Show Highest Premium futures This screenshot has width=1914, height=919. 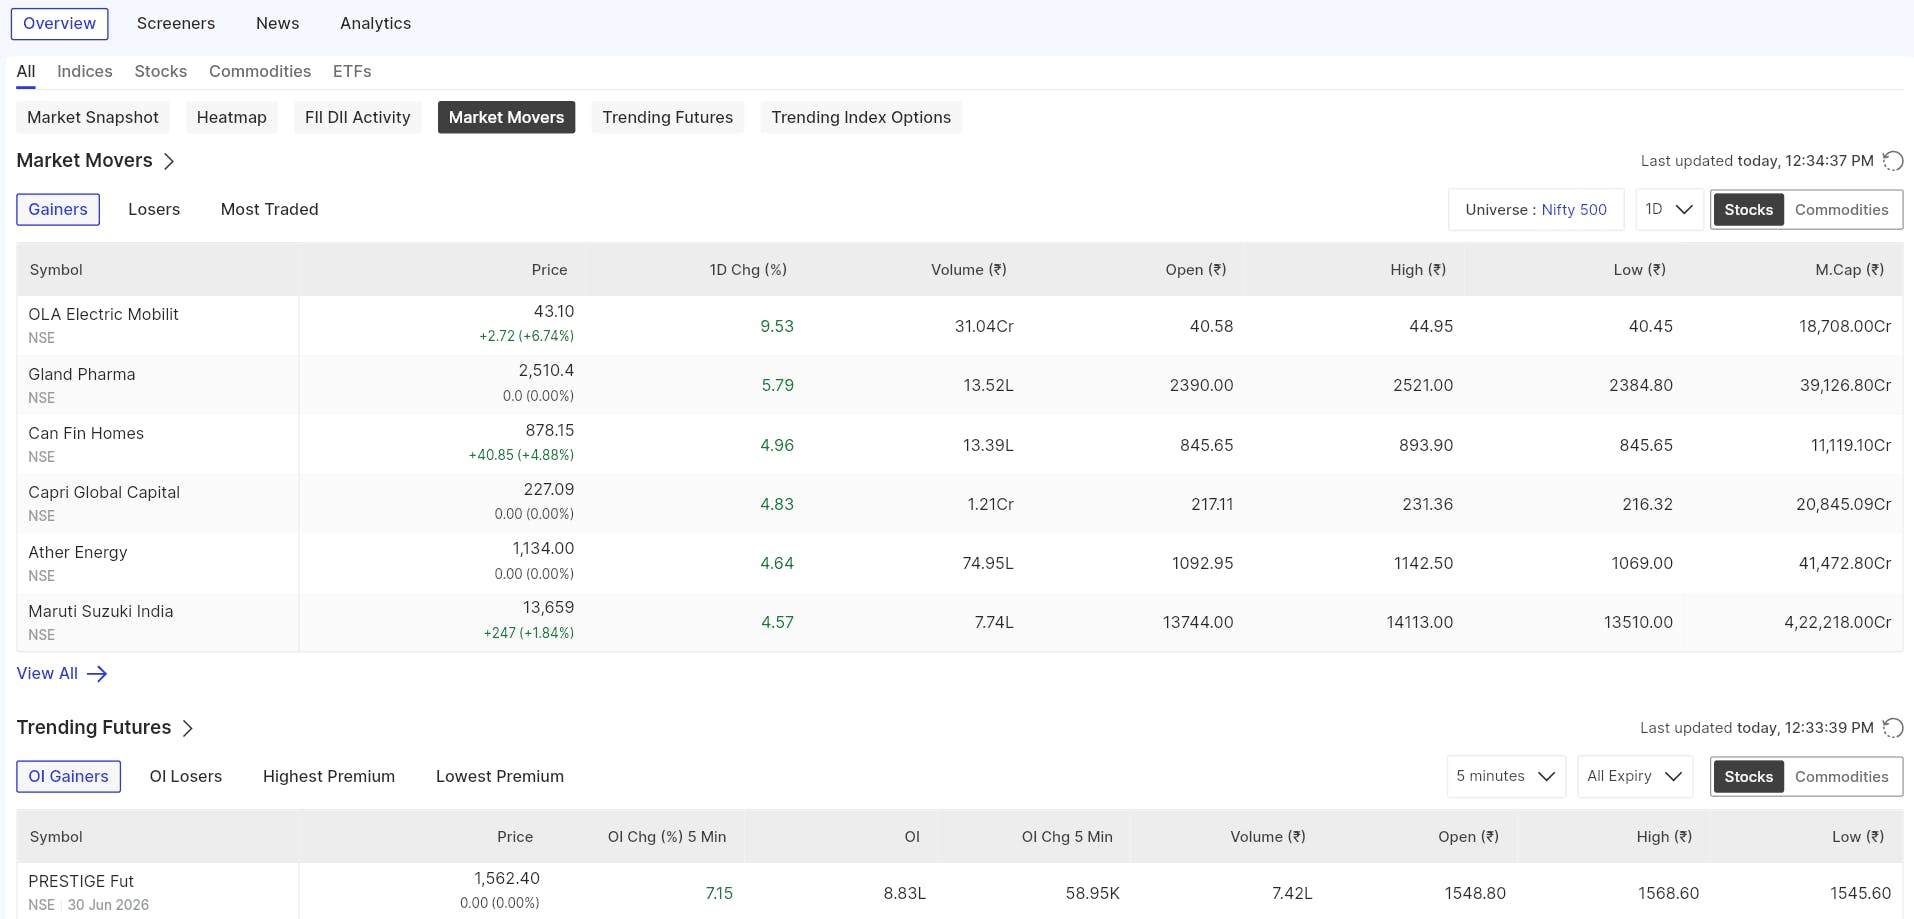pyautogui.click(x=329, y=777)
